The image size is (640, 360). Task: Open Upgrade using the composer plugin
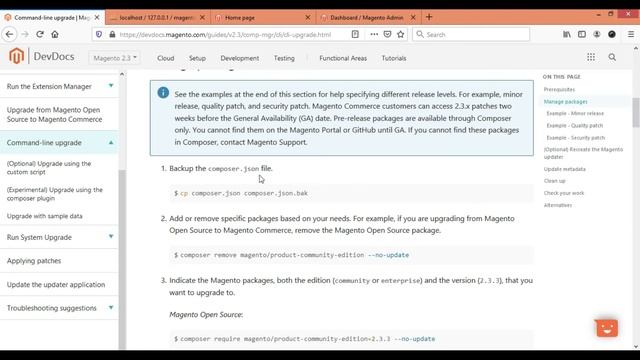(x=55, y=194)
